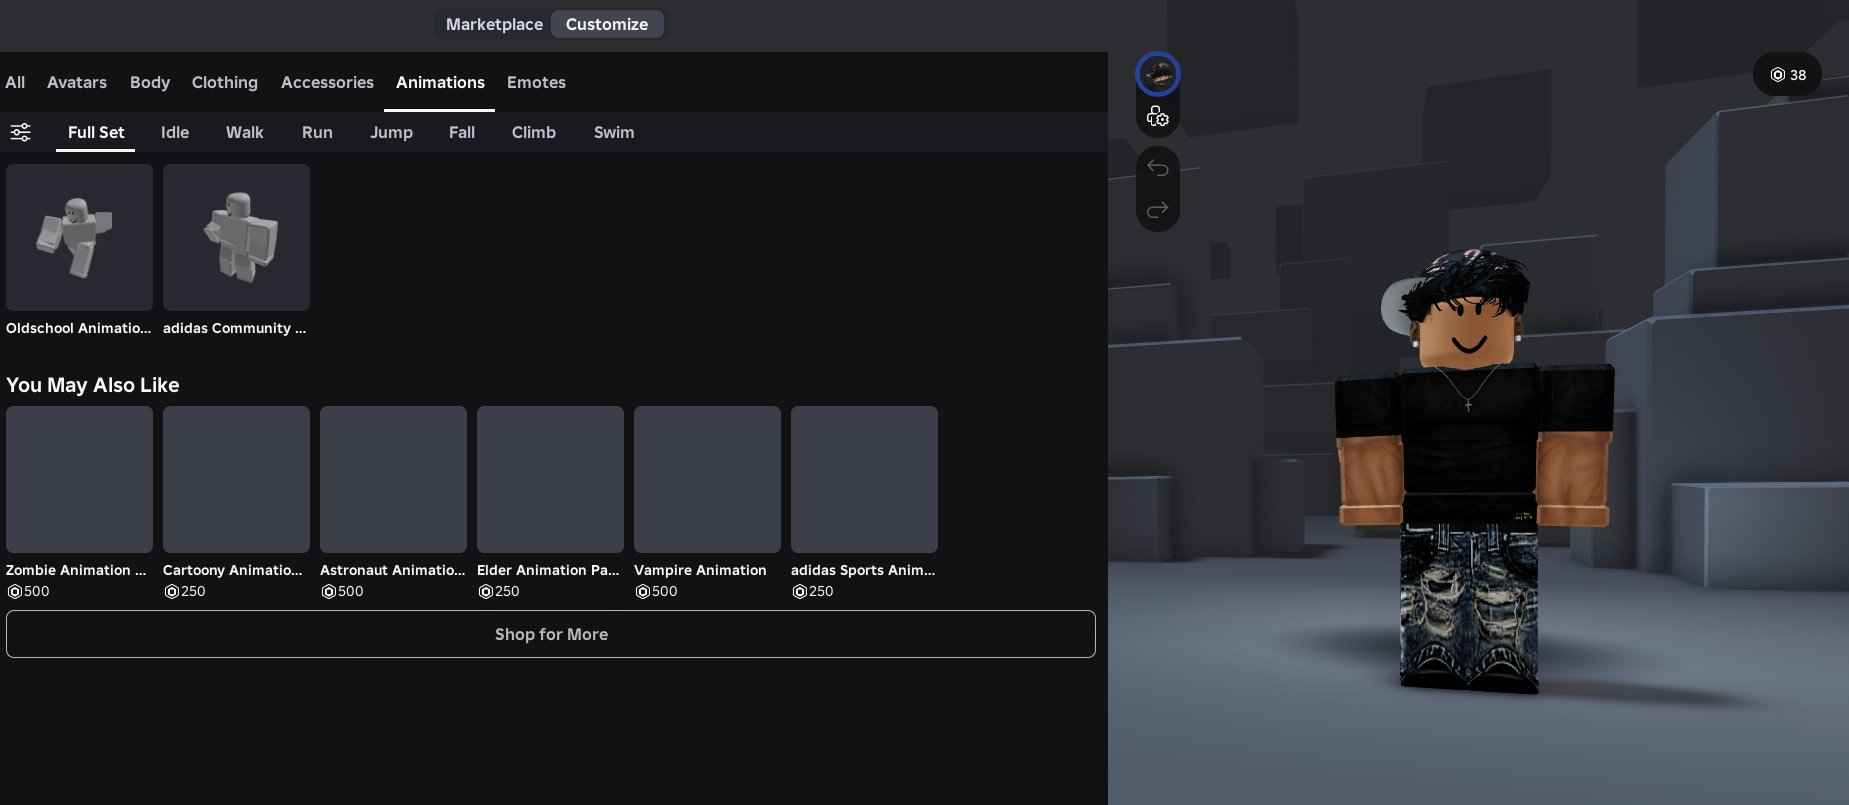Screen dimensions: 1849x805
Task: Click the adidas Community name label
Action: (235, 328)
